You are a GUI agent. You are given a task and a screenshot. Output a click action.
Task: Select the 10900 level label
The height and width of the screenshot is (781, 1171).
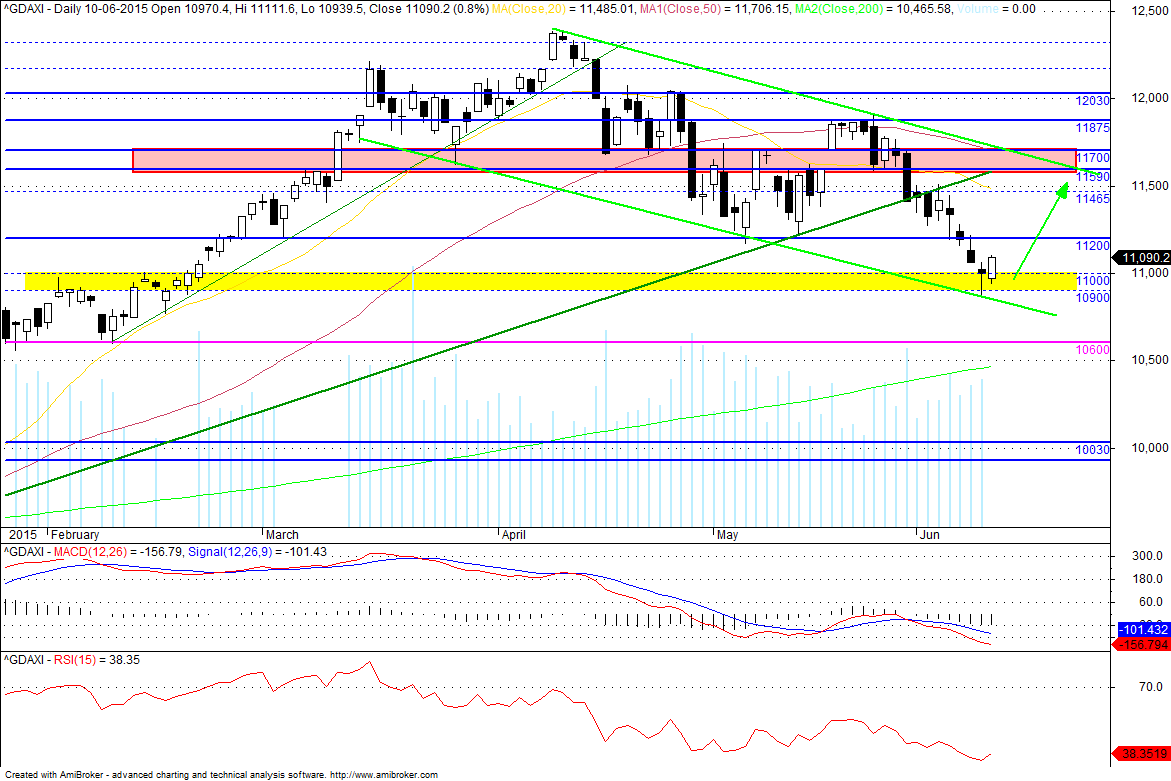click(1093, 298)
